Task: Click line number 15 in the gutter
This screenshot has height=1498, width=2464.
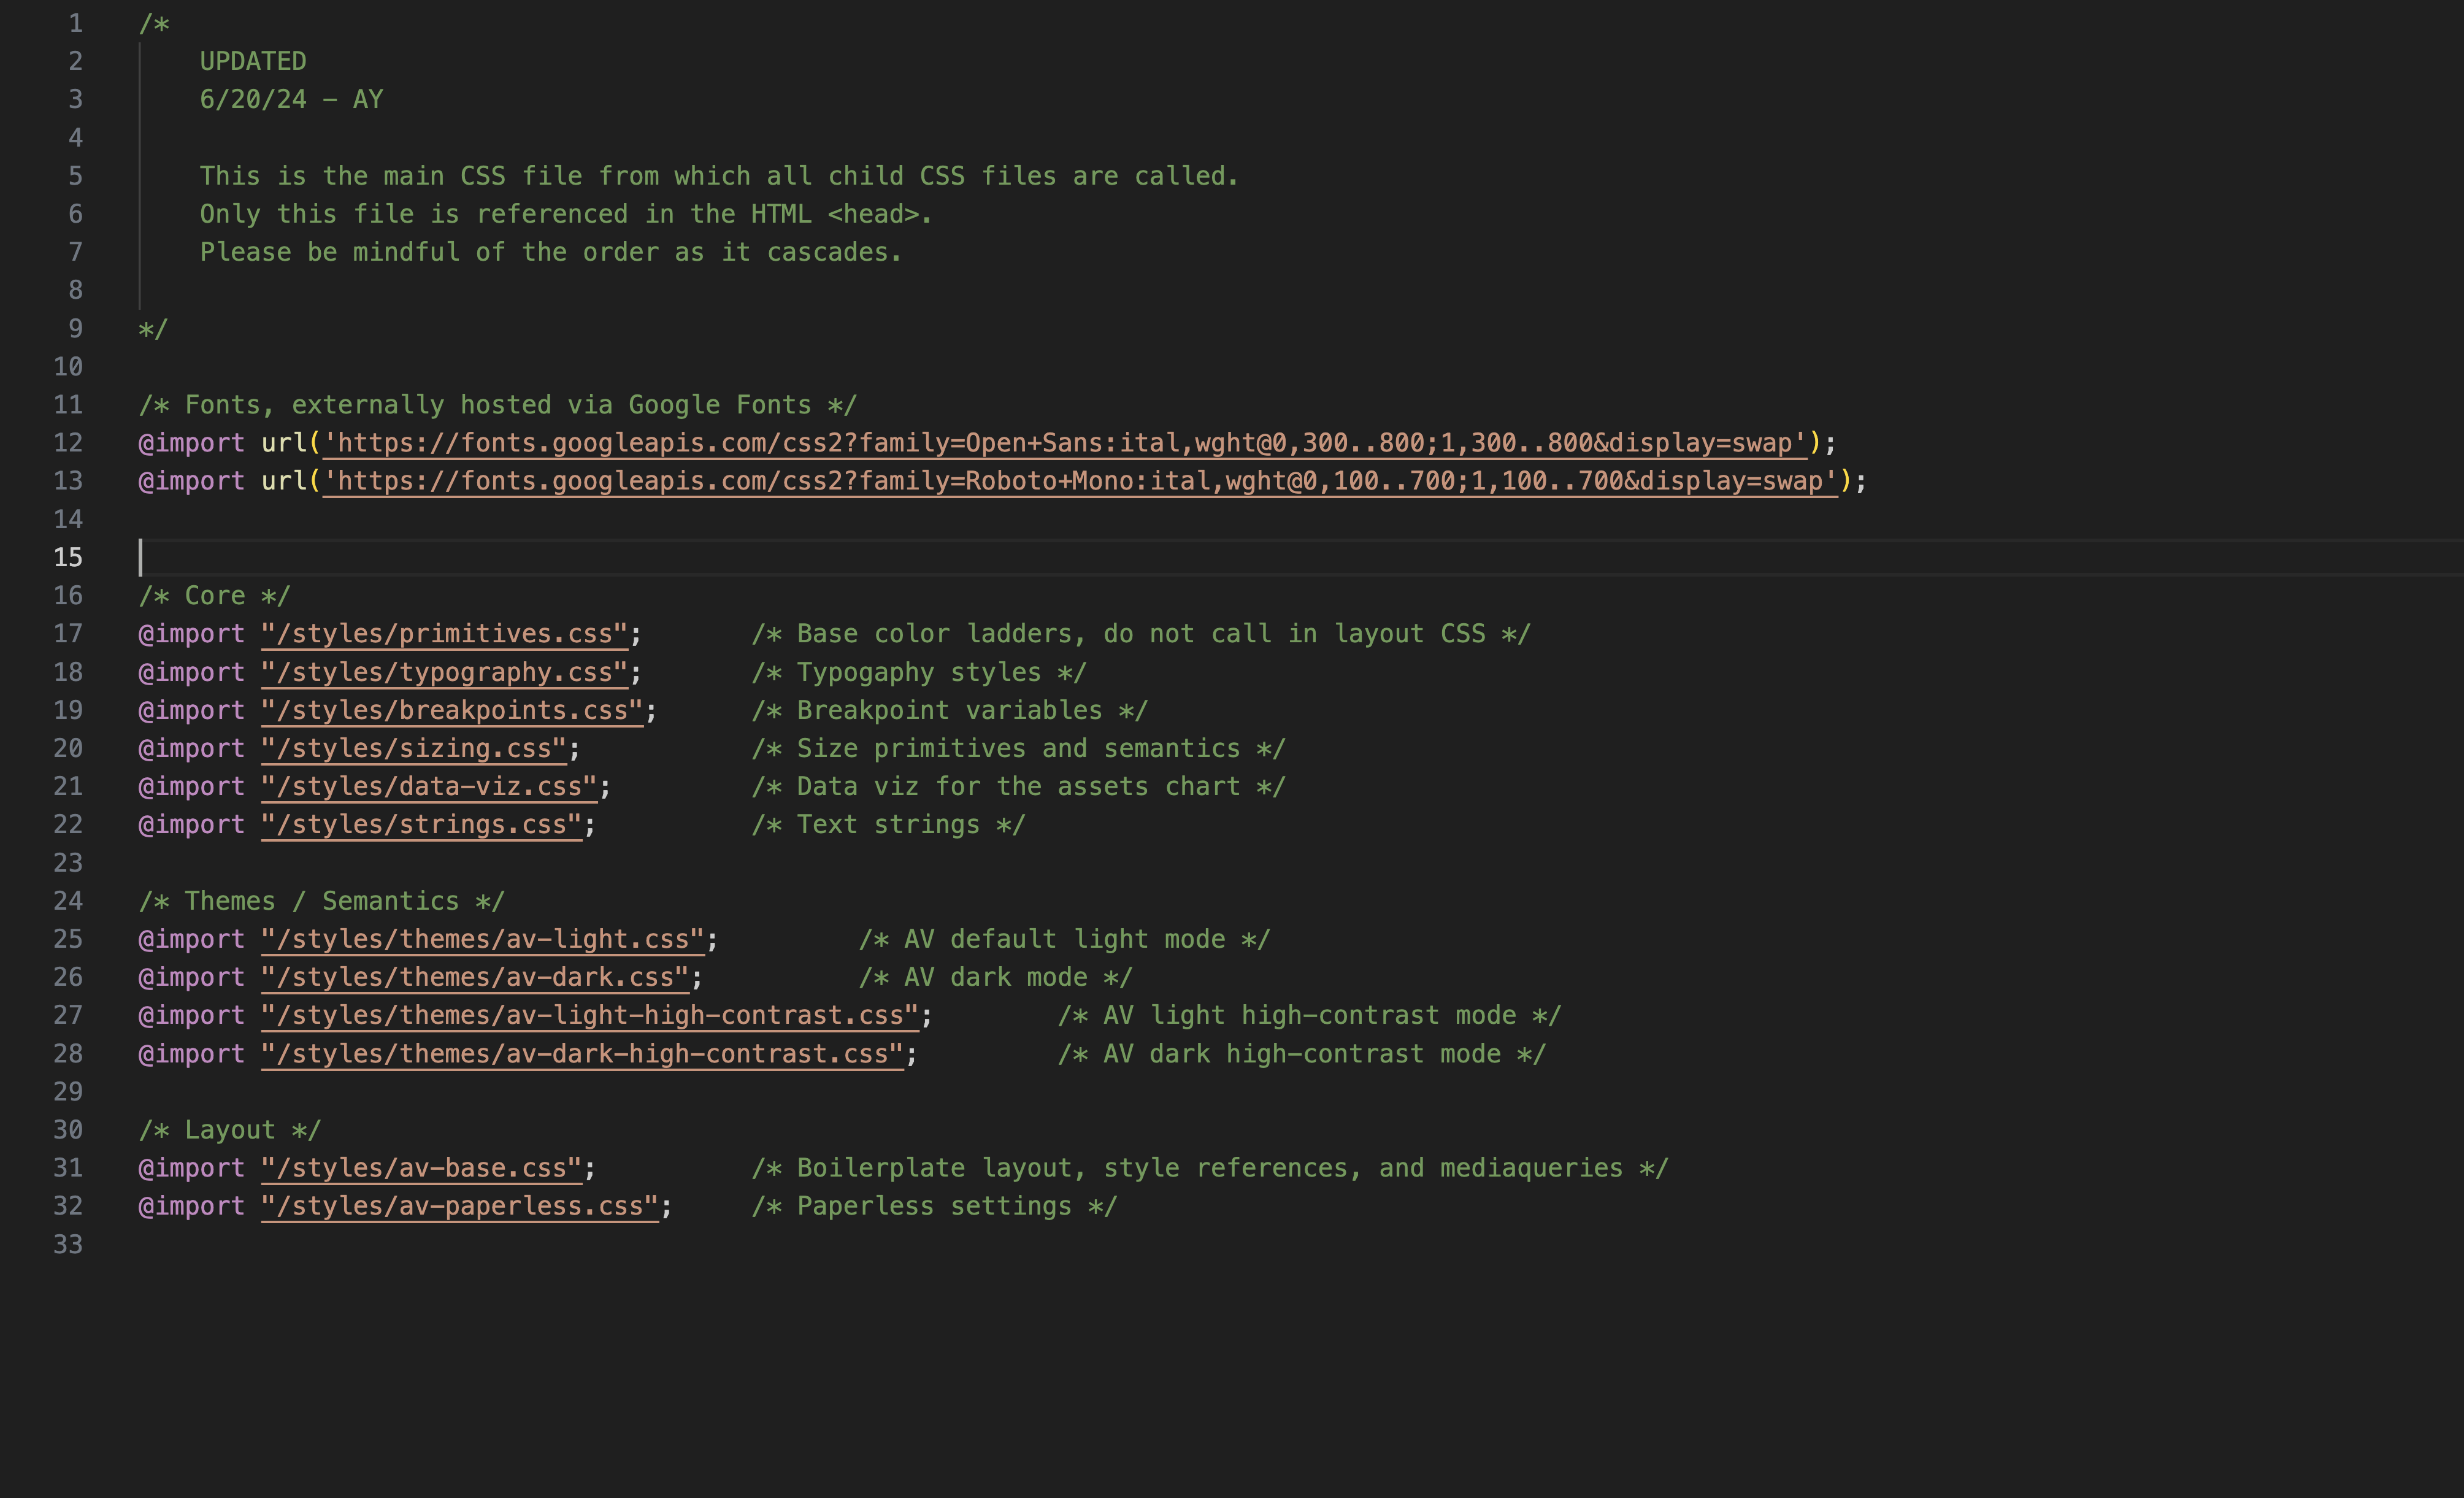Action: tap(68, 557)
